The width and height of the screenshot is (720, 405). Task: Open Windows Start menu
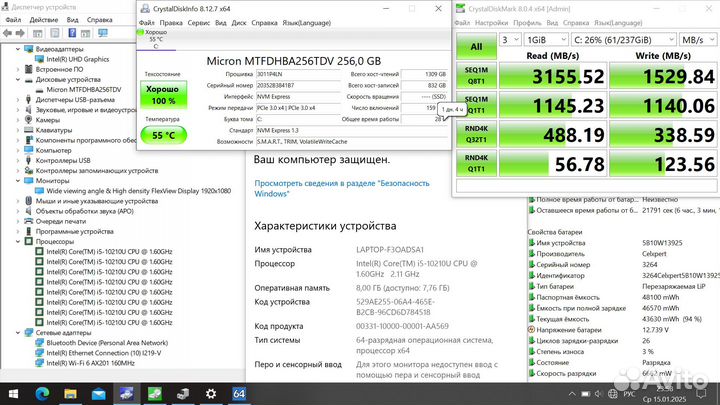[x=13, y=394]
